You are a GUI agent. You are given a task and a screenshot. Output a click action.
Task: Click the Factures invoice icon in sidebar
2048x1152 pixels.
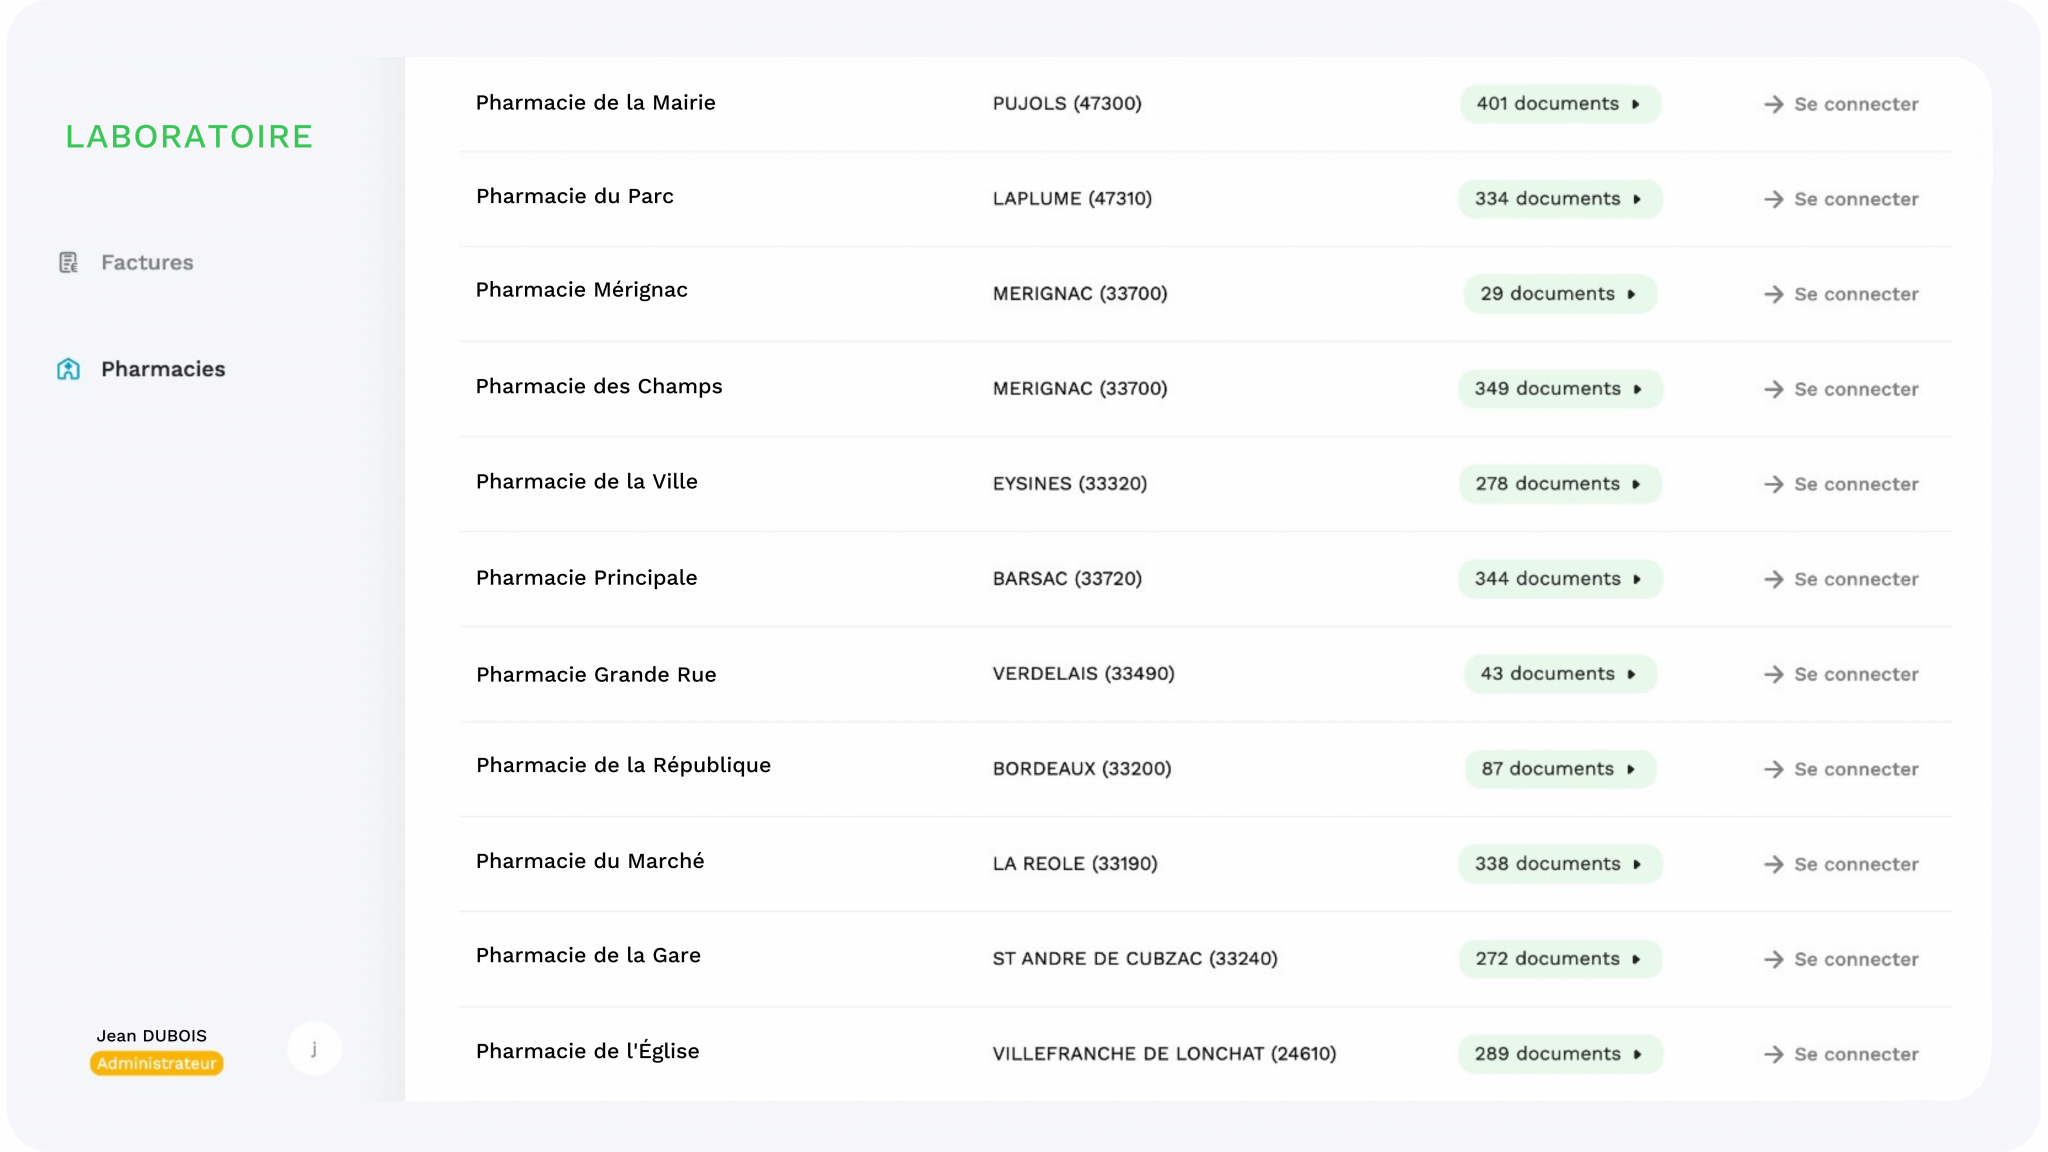pyautogui.click(x=68, y=263)
